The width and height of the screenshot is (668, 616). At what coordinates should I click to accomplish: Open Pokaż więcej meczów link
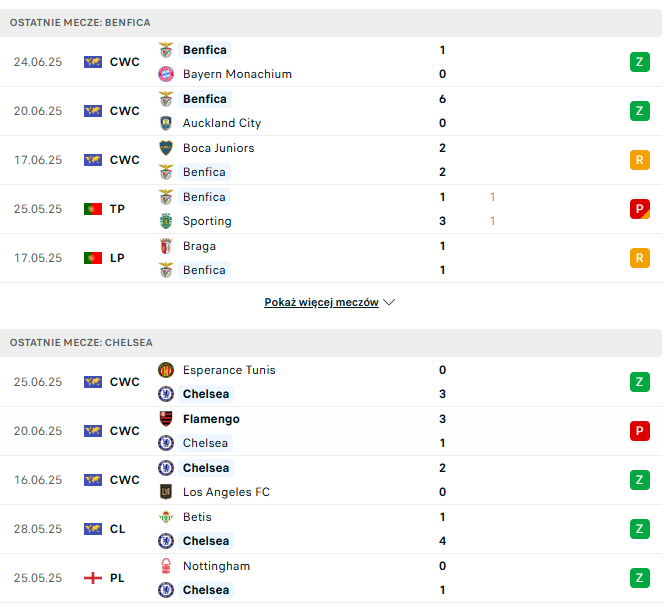[x=321, y=302]
